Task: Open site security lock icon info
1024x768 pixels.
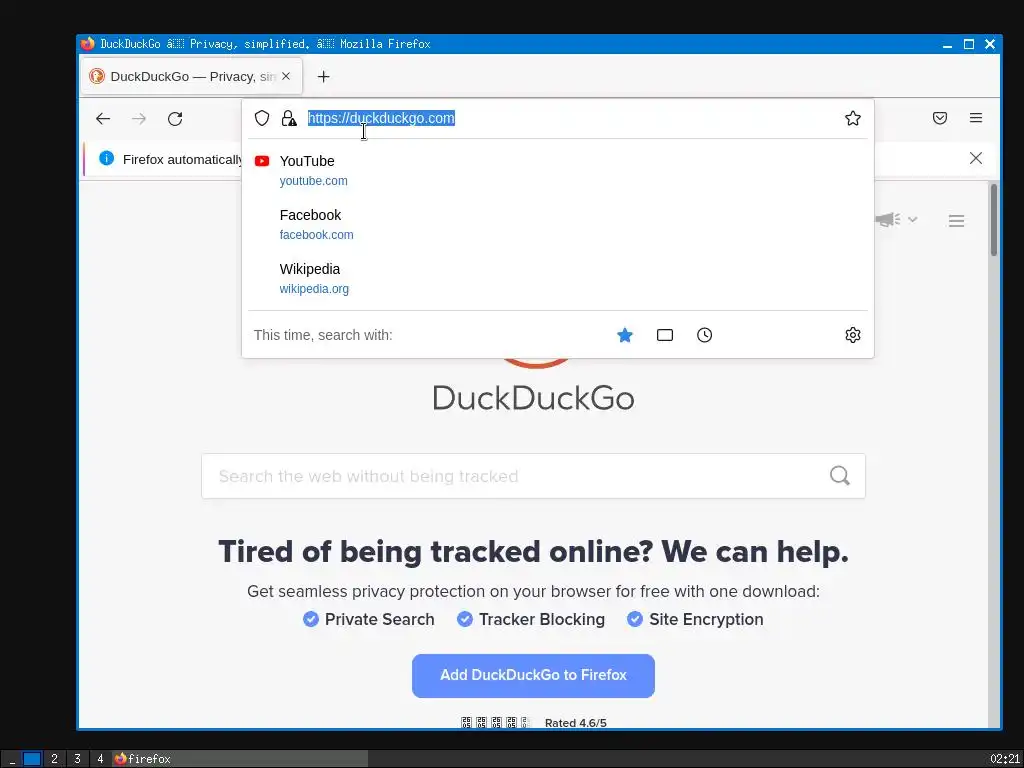Action: click(x=289, y=118)
